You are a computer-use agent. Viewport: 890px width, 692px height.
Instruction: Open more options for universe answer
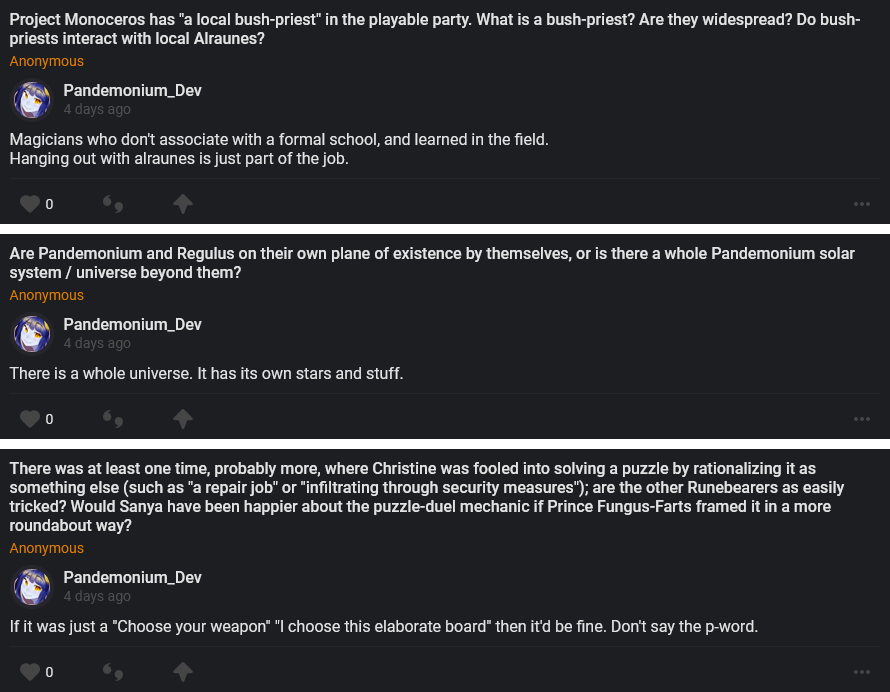click(x=862, y=418)
